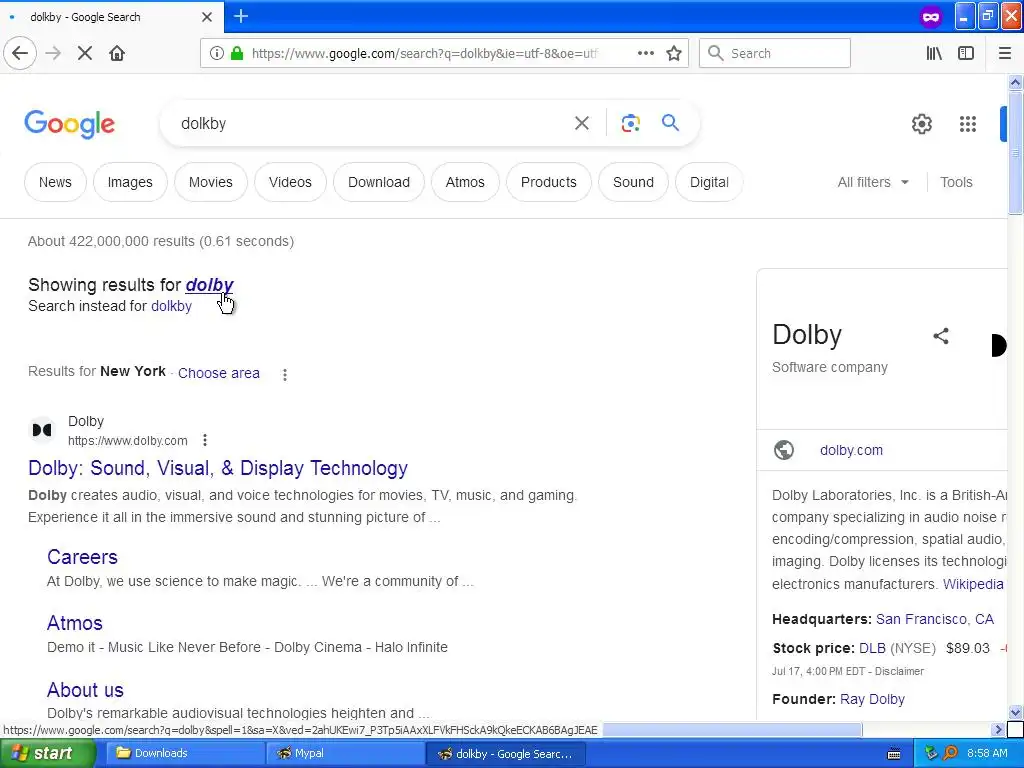Click the vertical scrollbar up arrow
The width and height of the screenshot is (1024, 768).
1016,82
